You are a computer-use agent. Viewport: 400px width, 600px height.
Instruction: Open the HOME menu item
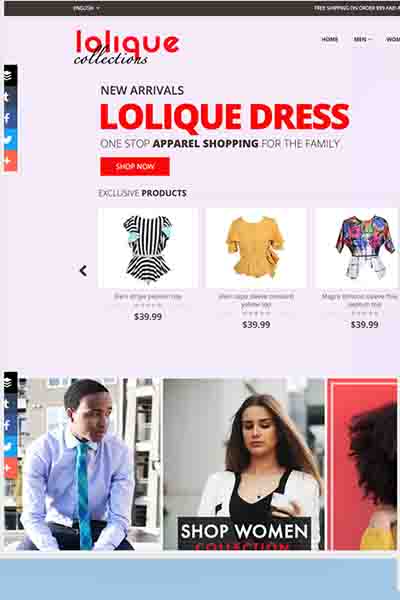click(330, 39)
